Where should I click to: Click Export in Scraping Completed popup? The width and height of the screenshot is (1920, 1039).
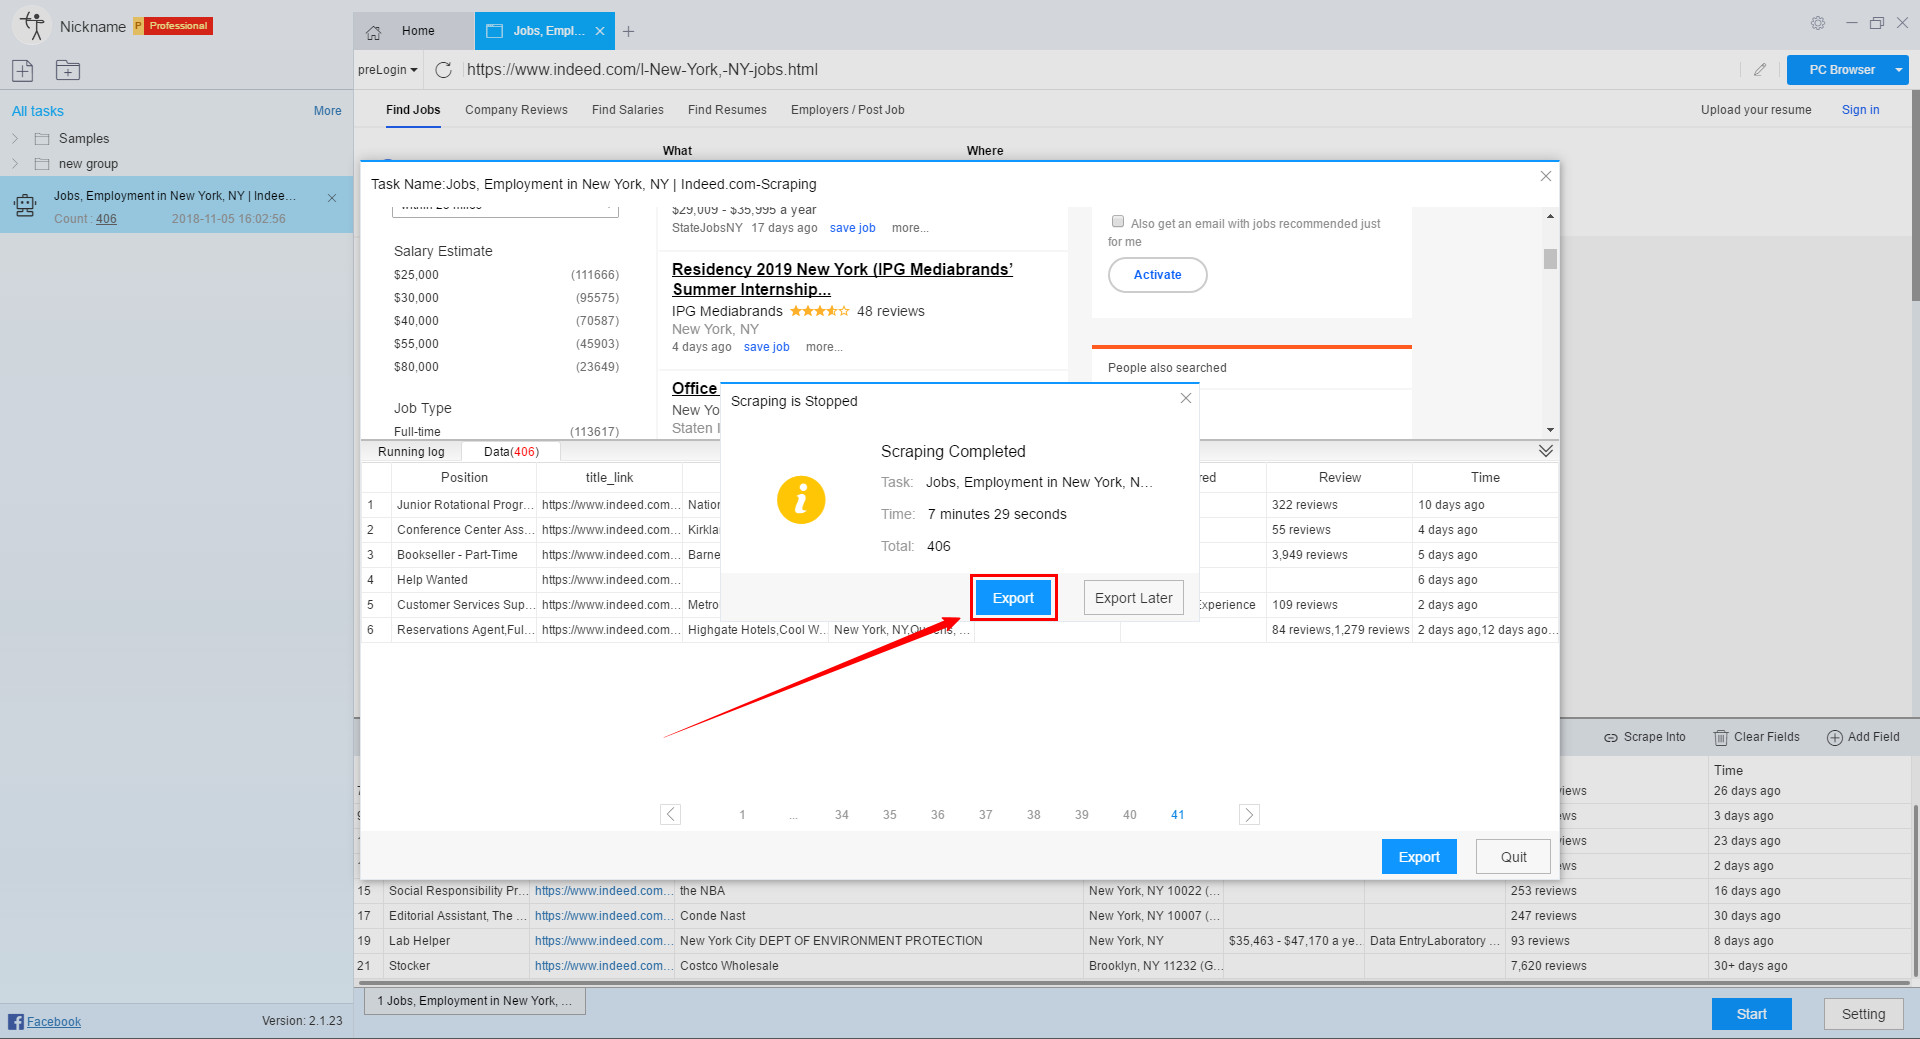click(1013, 598)
